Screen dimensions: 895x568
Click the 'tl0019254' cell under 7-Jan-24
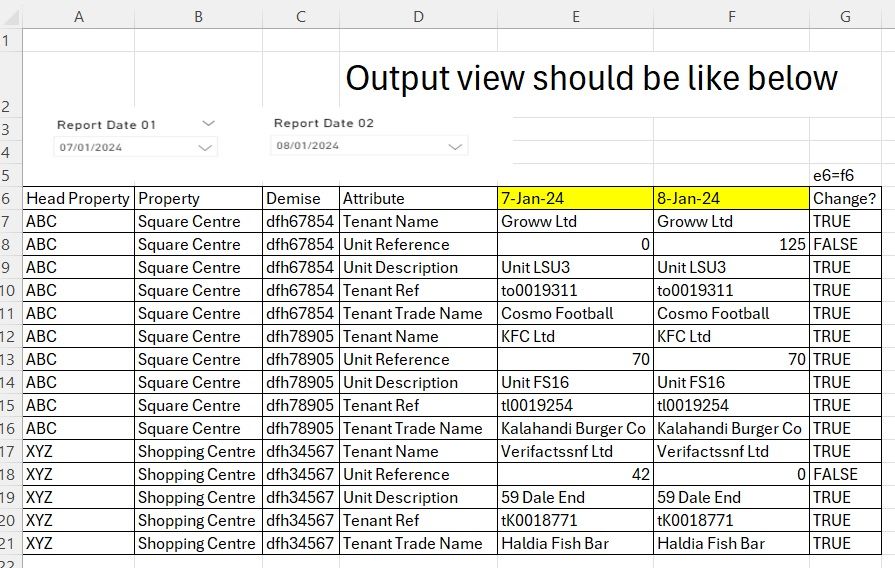[575, 405]
